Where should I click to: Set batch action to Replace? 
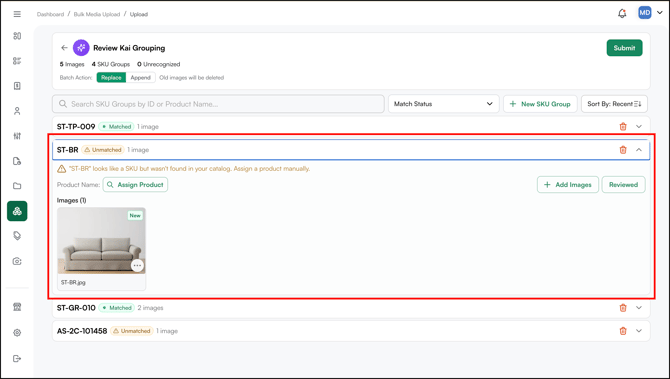111,78
